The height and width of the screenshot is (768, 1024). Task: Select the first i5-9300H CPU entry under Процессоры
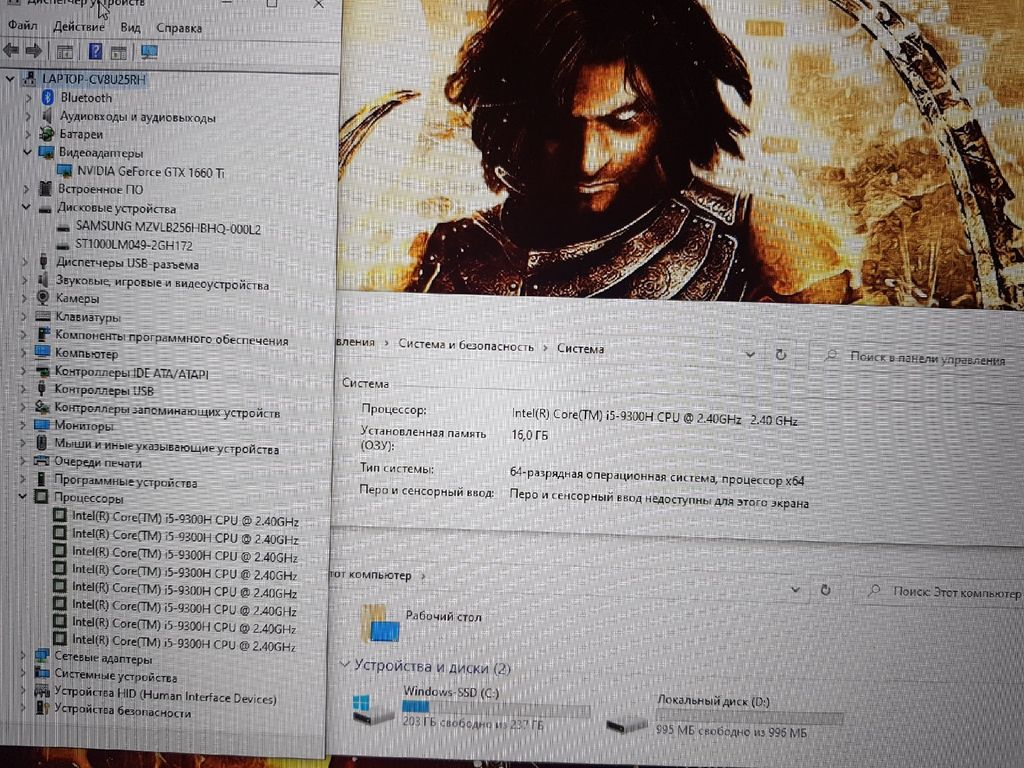(x=185, y=519)
